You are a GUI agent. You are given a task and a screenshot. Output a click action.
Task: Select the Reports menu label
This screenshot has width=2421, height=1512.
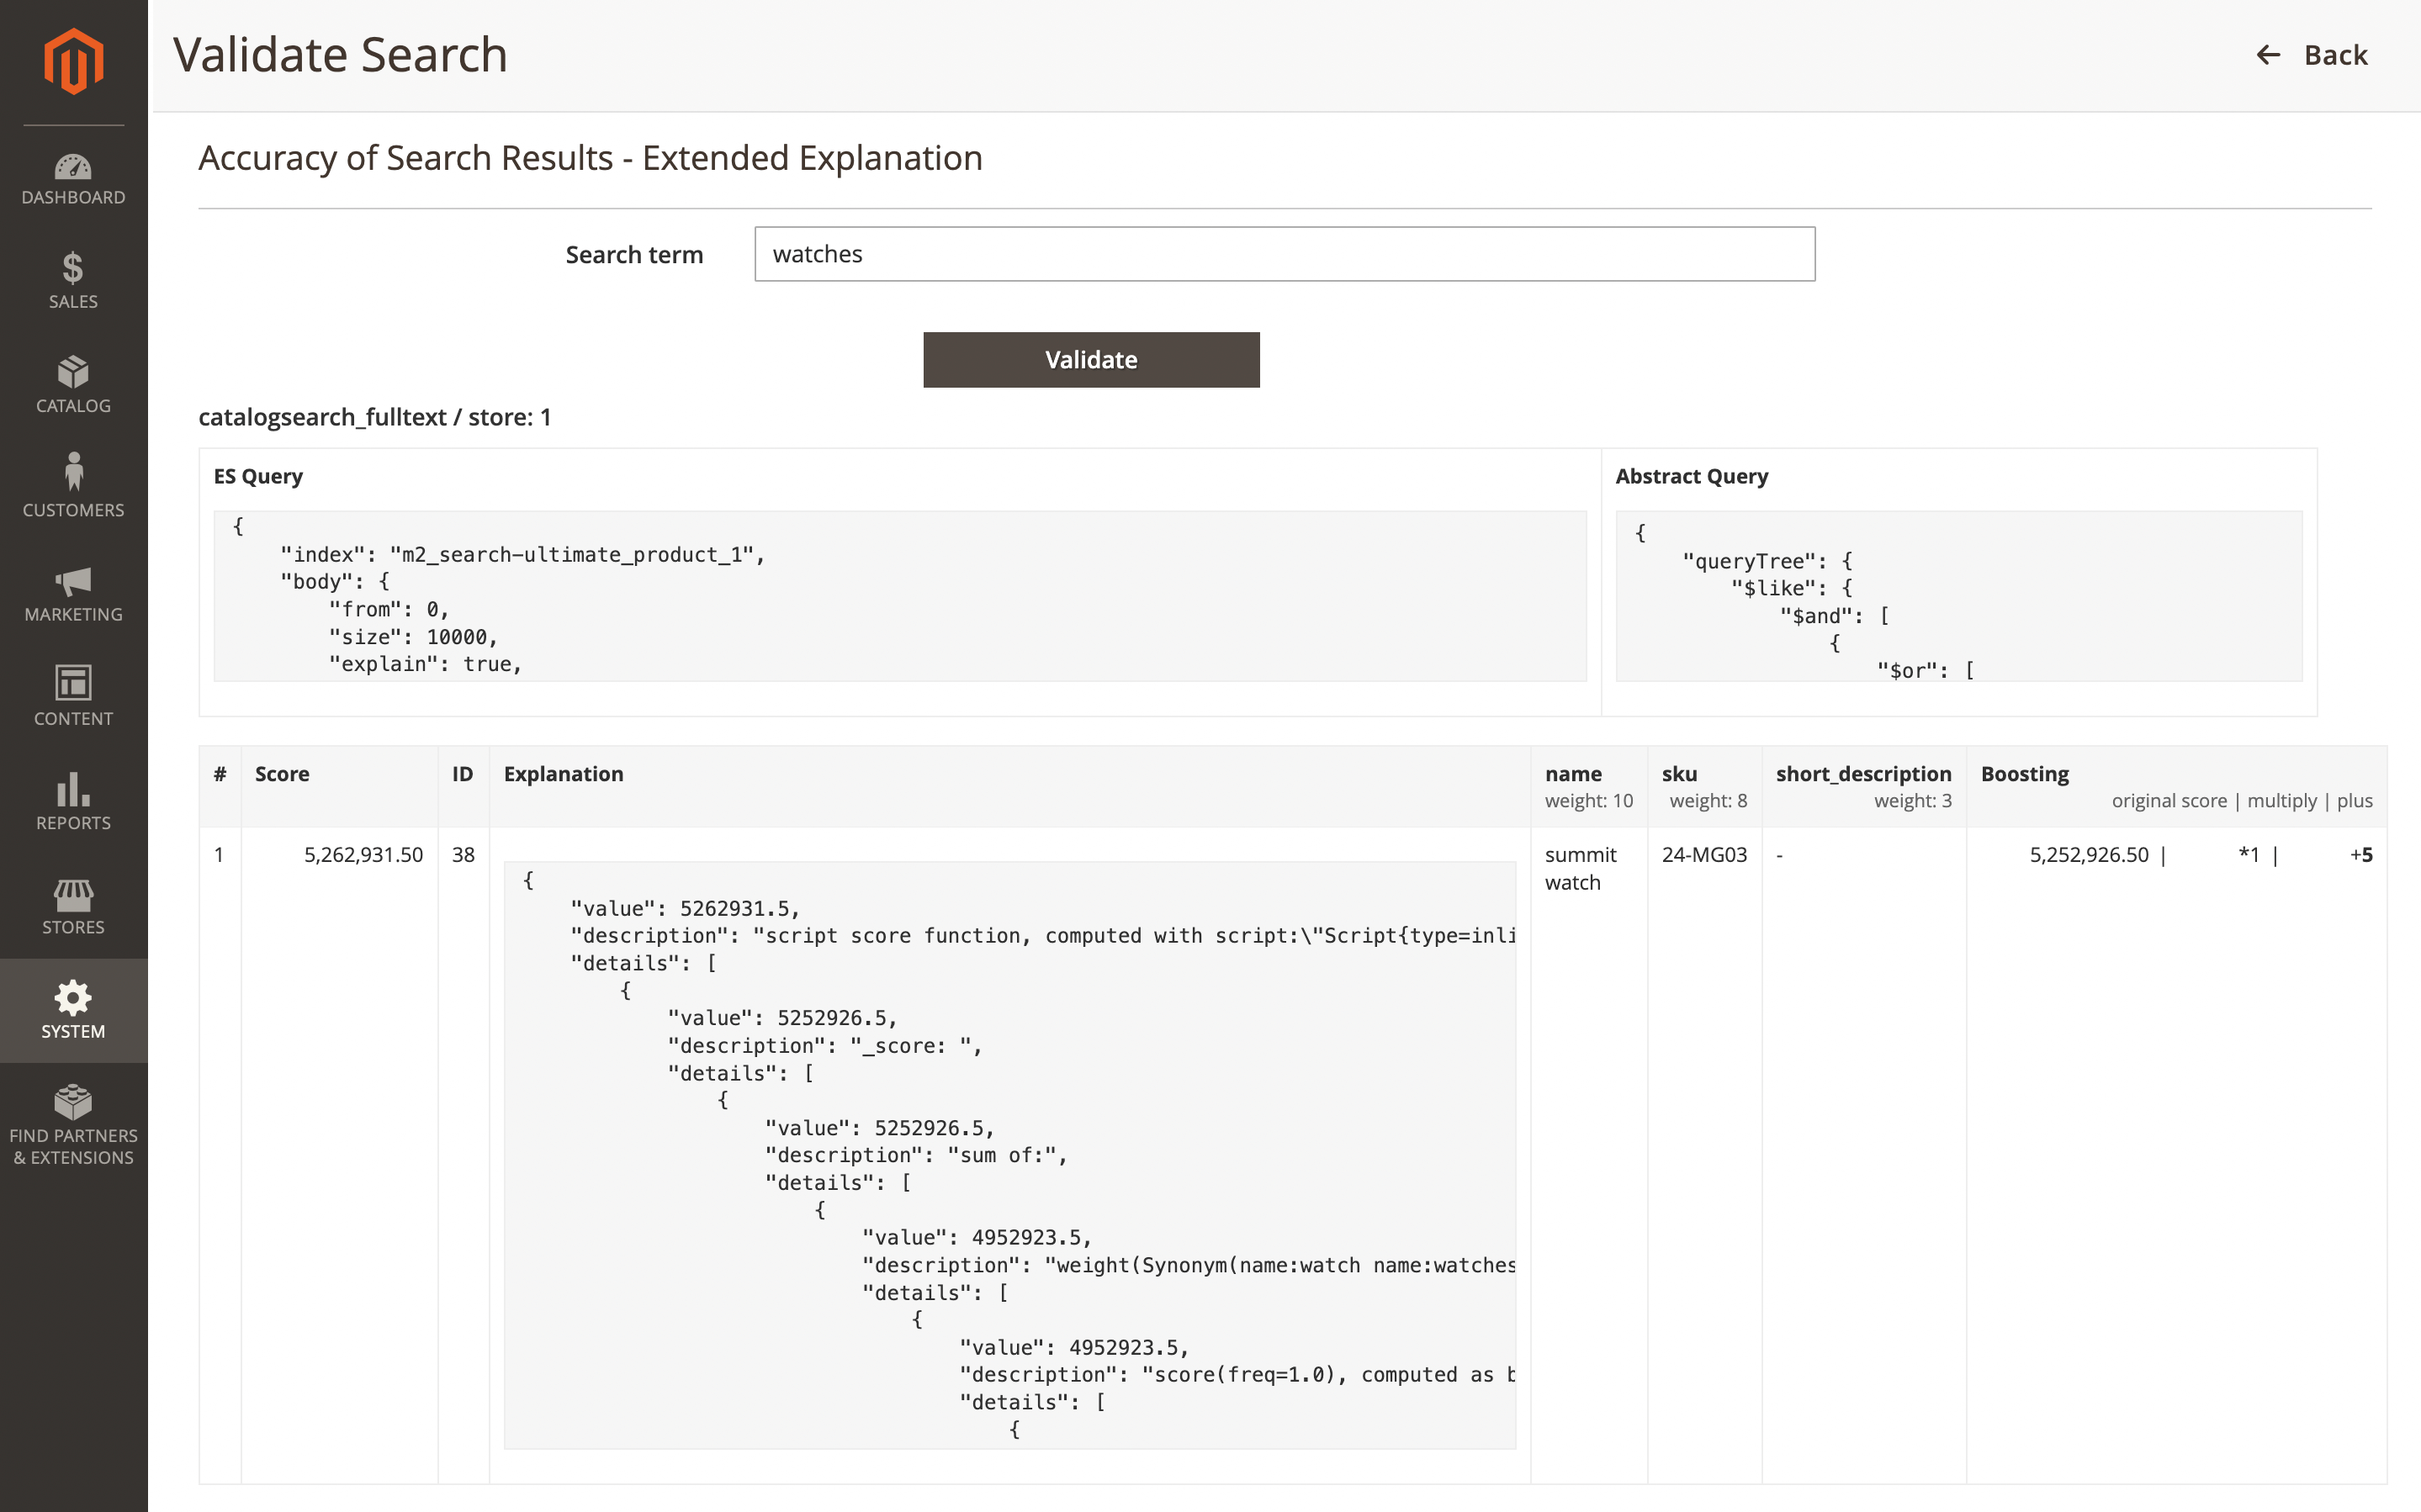73,823
